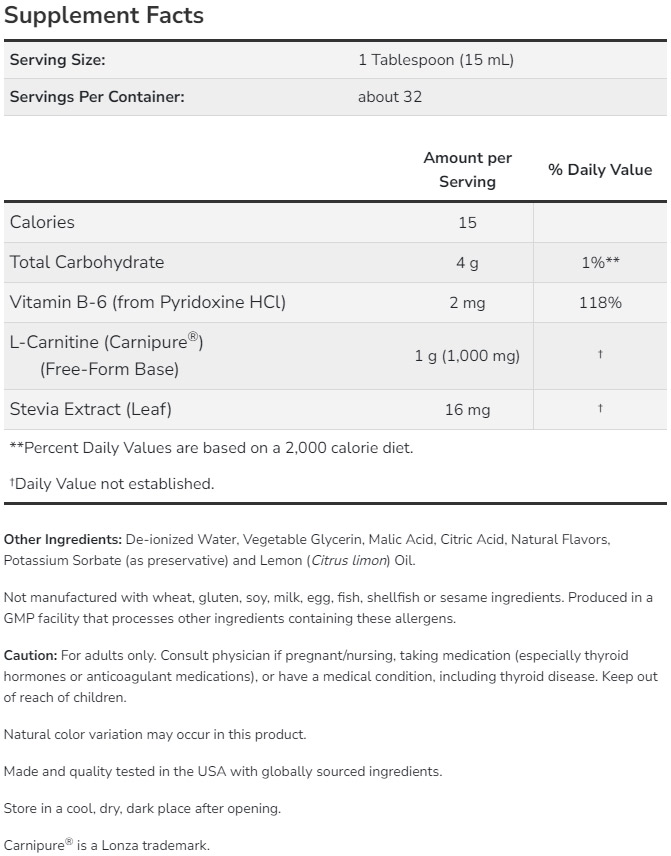
Task: Click the 16 mg stevia amount
Action: [467, 410]
